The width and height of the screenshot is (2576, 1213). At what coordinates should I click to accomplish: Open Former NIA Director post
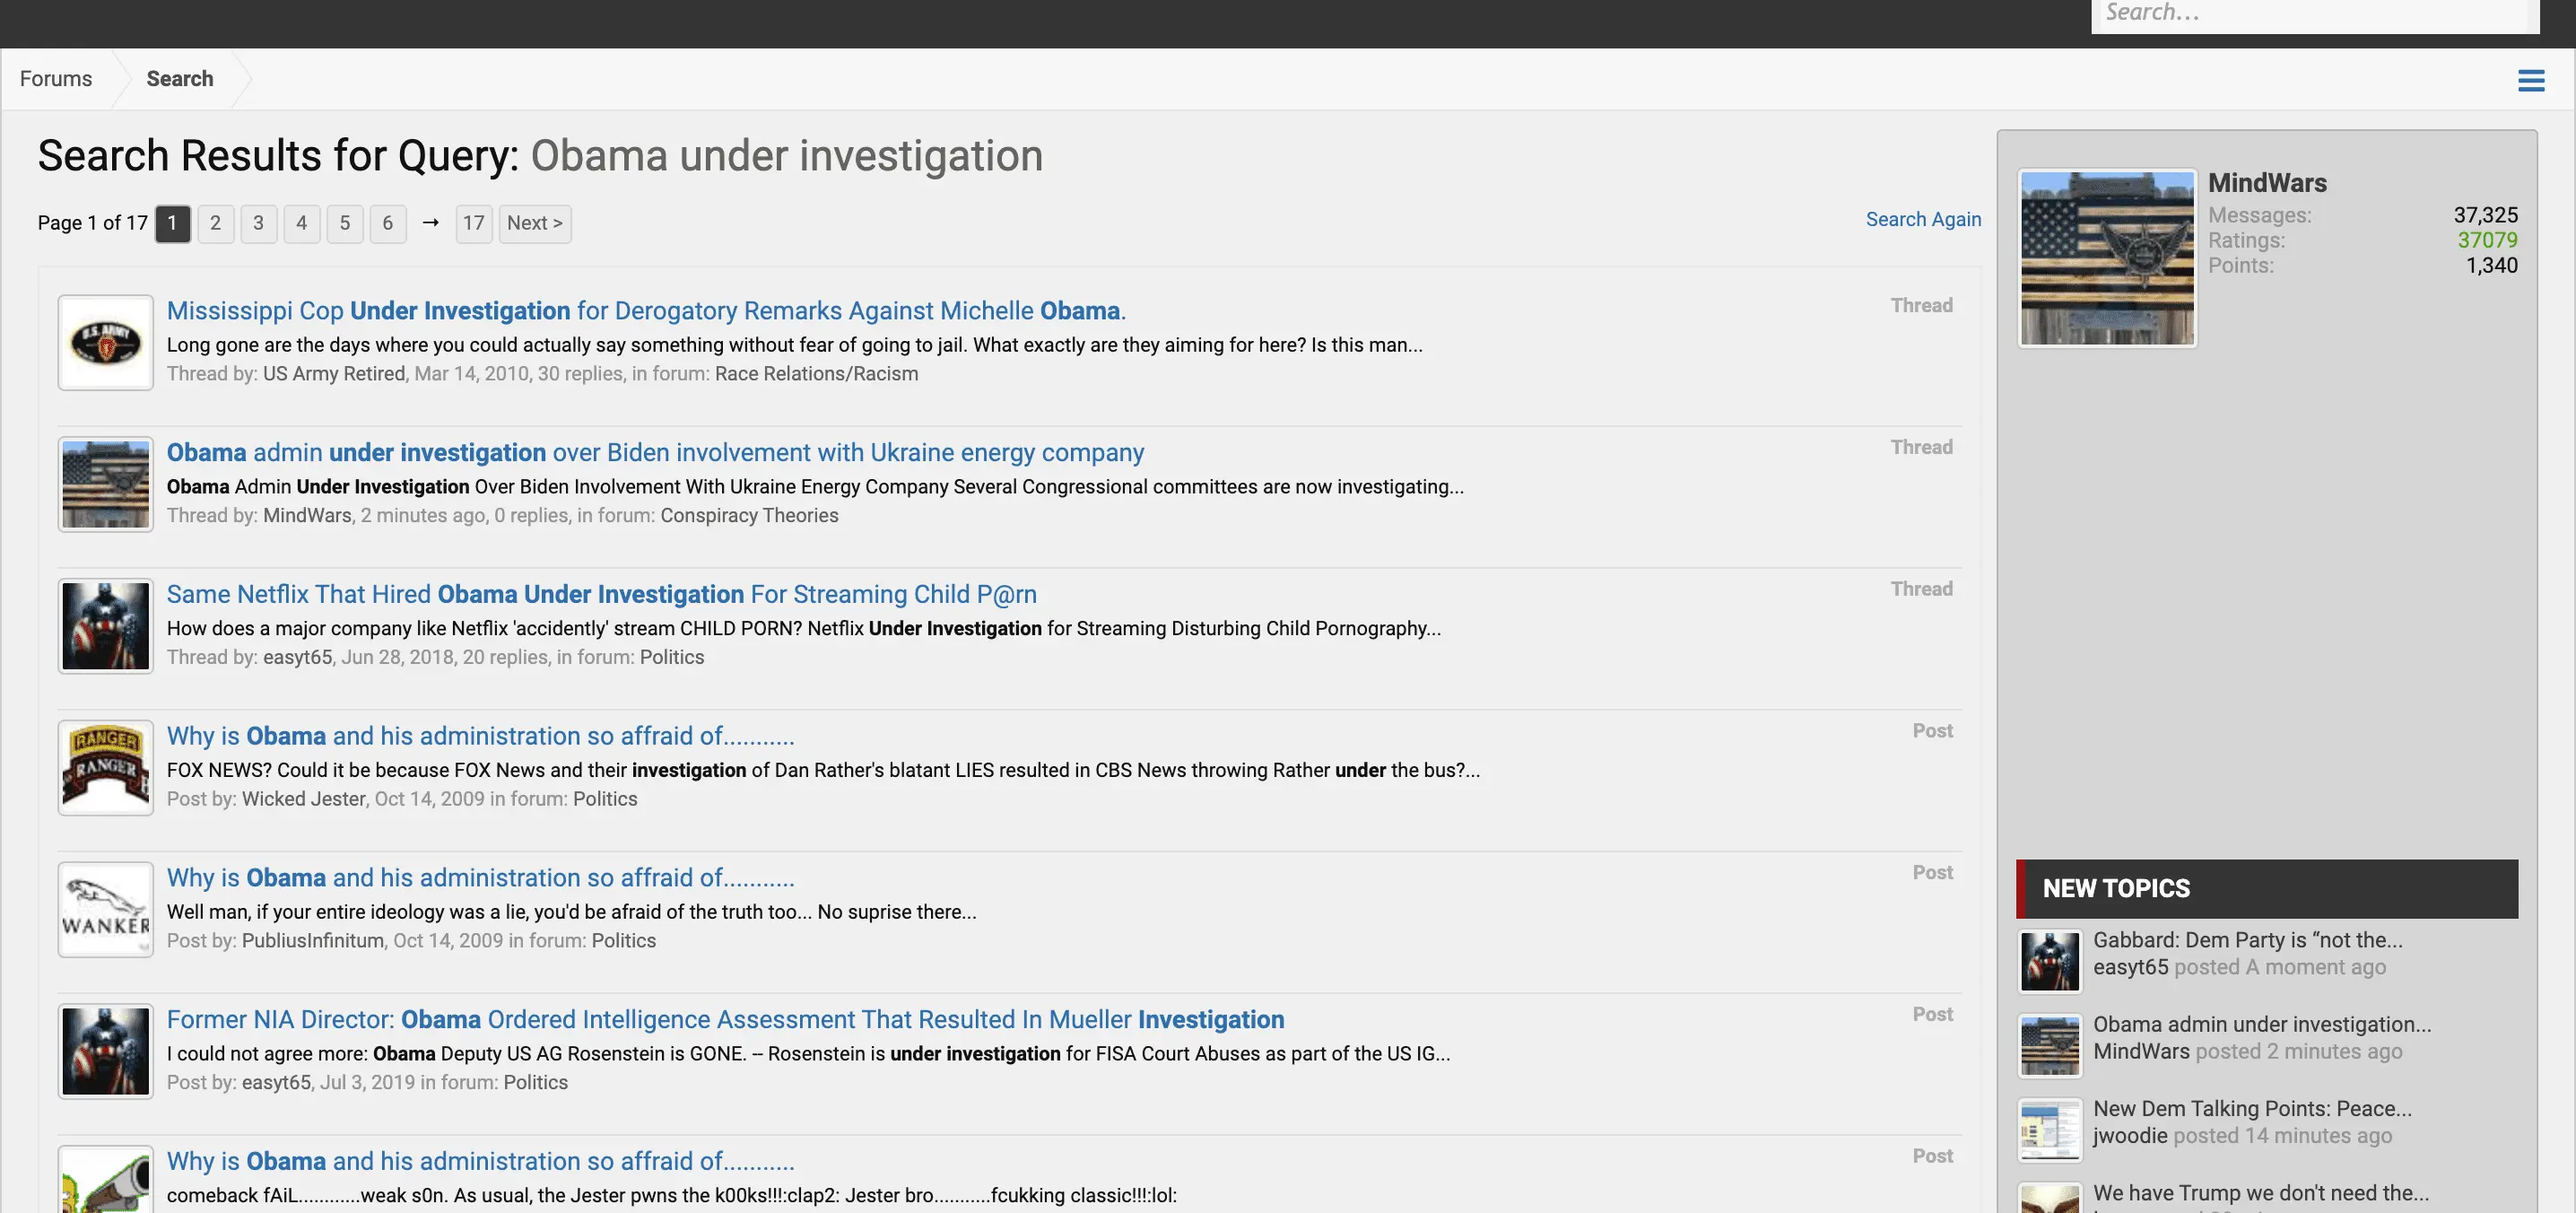tap(725, 1020)
